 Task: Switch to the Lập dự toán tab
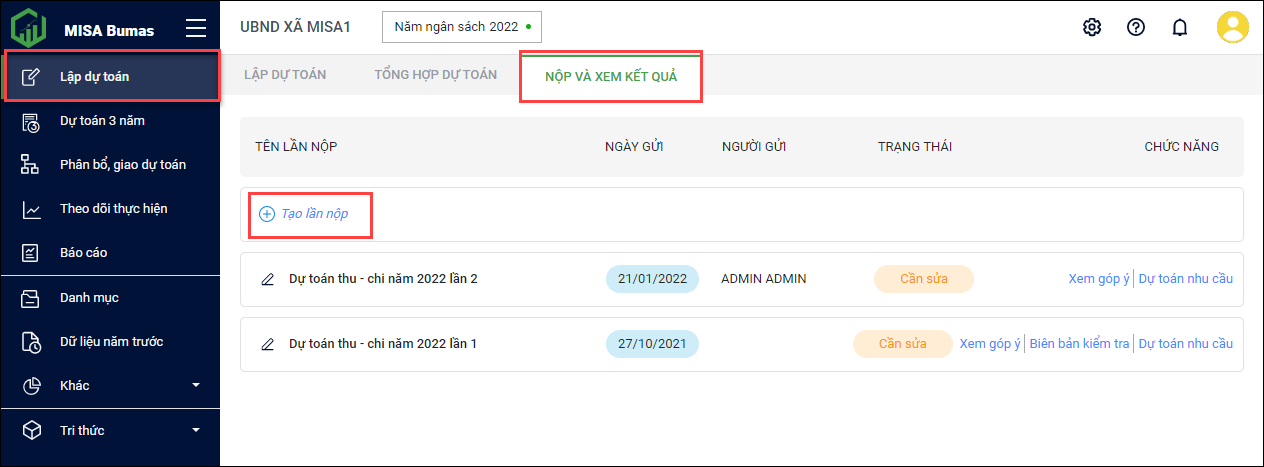(x=285, y=75)
